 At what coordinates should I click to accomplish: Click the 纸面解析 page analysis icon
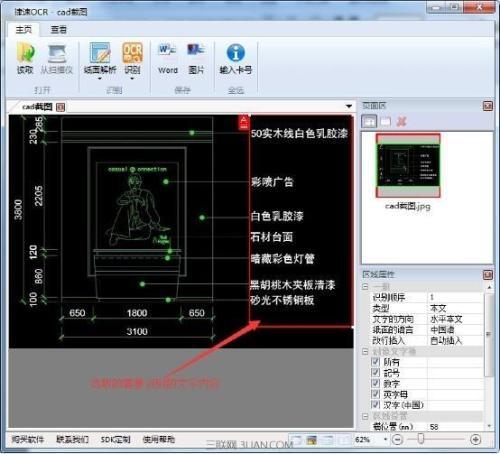point(100,53)
